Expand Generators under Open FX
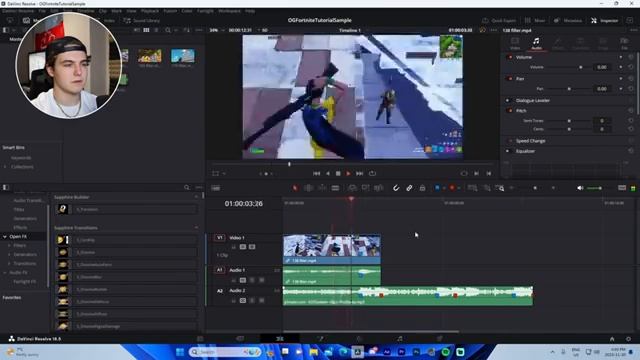The image size is (640, 360). tap(9, 254)
